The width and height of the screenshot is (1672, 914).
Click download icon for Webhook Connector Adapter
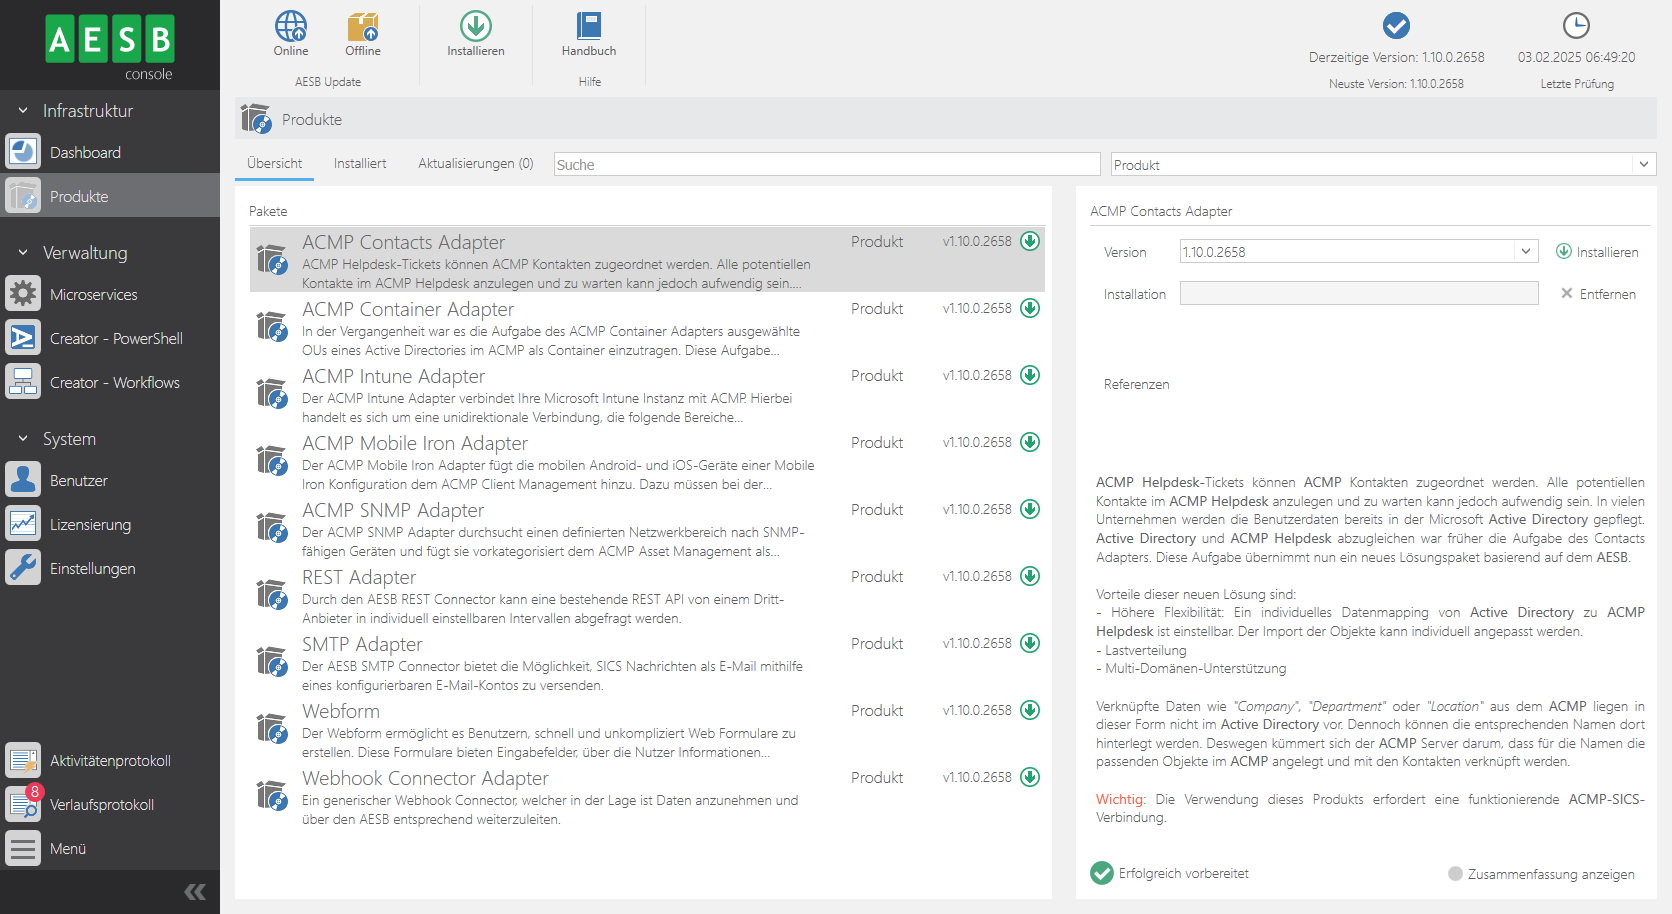coord(1030,777)
